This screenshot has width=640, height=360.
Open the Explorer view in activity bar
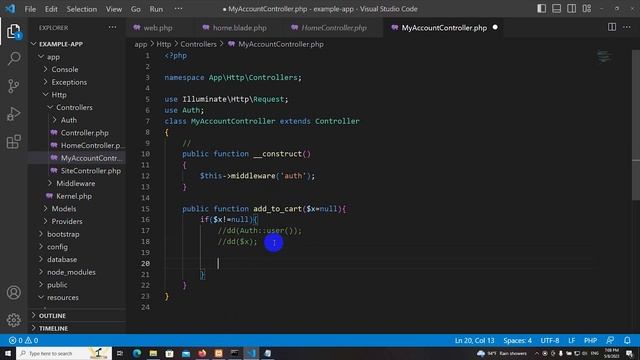[x=13, y=31]
